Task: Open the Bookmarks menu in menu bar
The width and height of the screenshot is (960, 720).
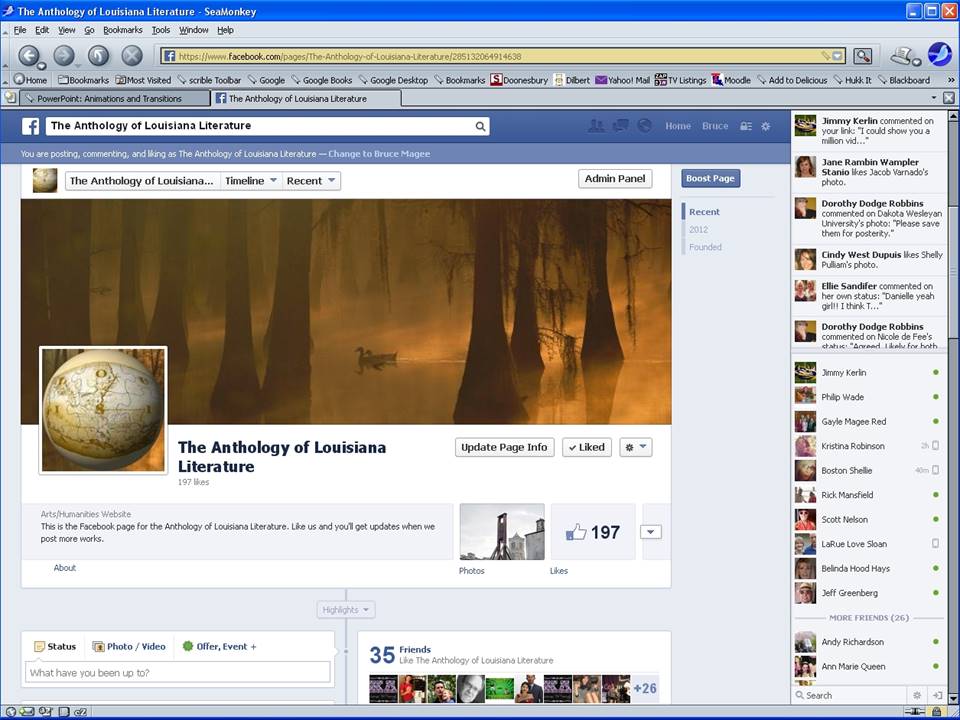Action: click(x=123, y=30)
